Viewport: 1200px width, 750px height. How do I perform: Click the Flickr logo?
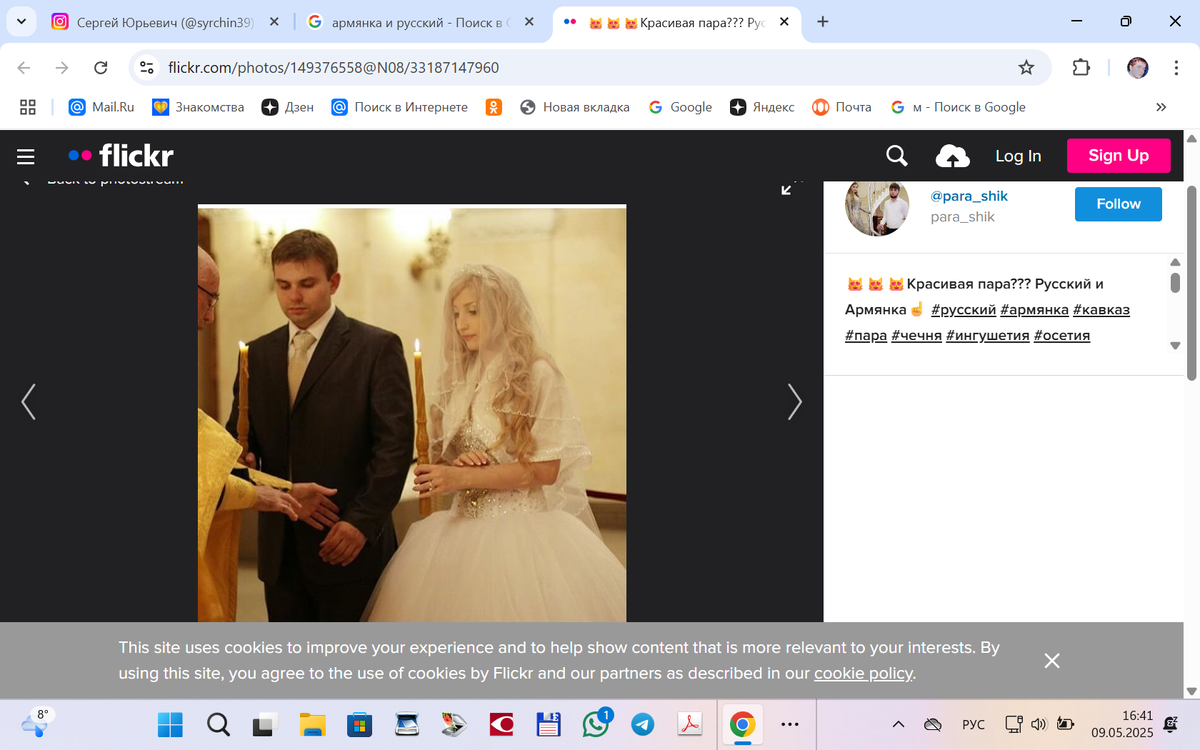click(x=121, y=156)
